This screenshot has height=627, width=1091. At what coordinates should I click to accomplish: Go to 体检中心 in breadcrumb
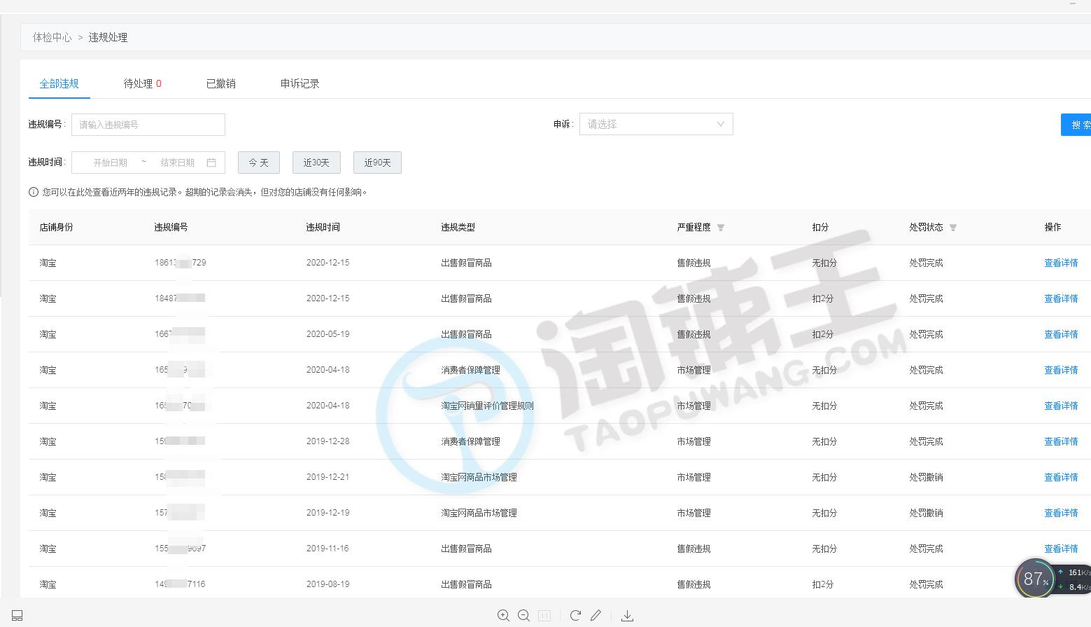(x=52, y=37)
